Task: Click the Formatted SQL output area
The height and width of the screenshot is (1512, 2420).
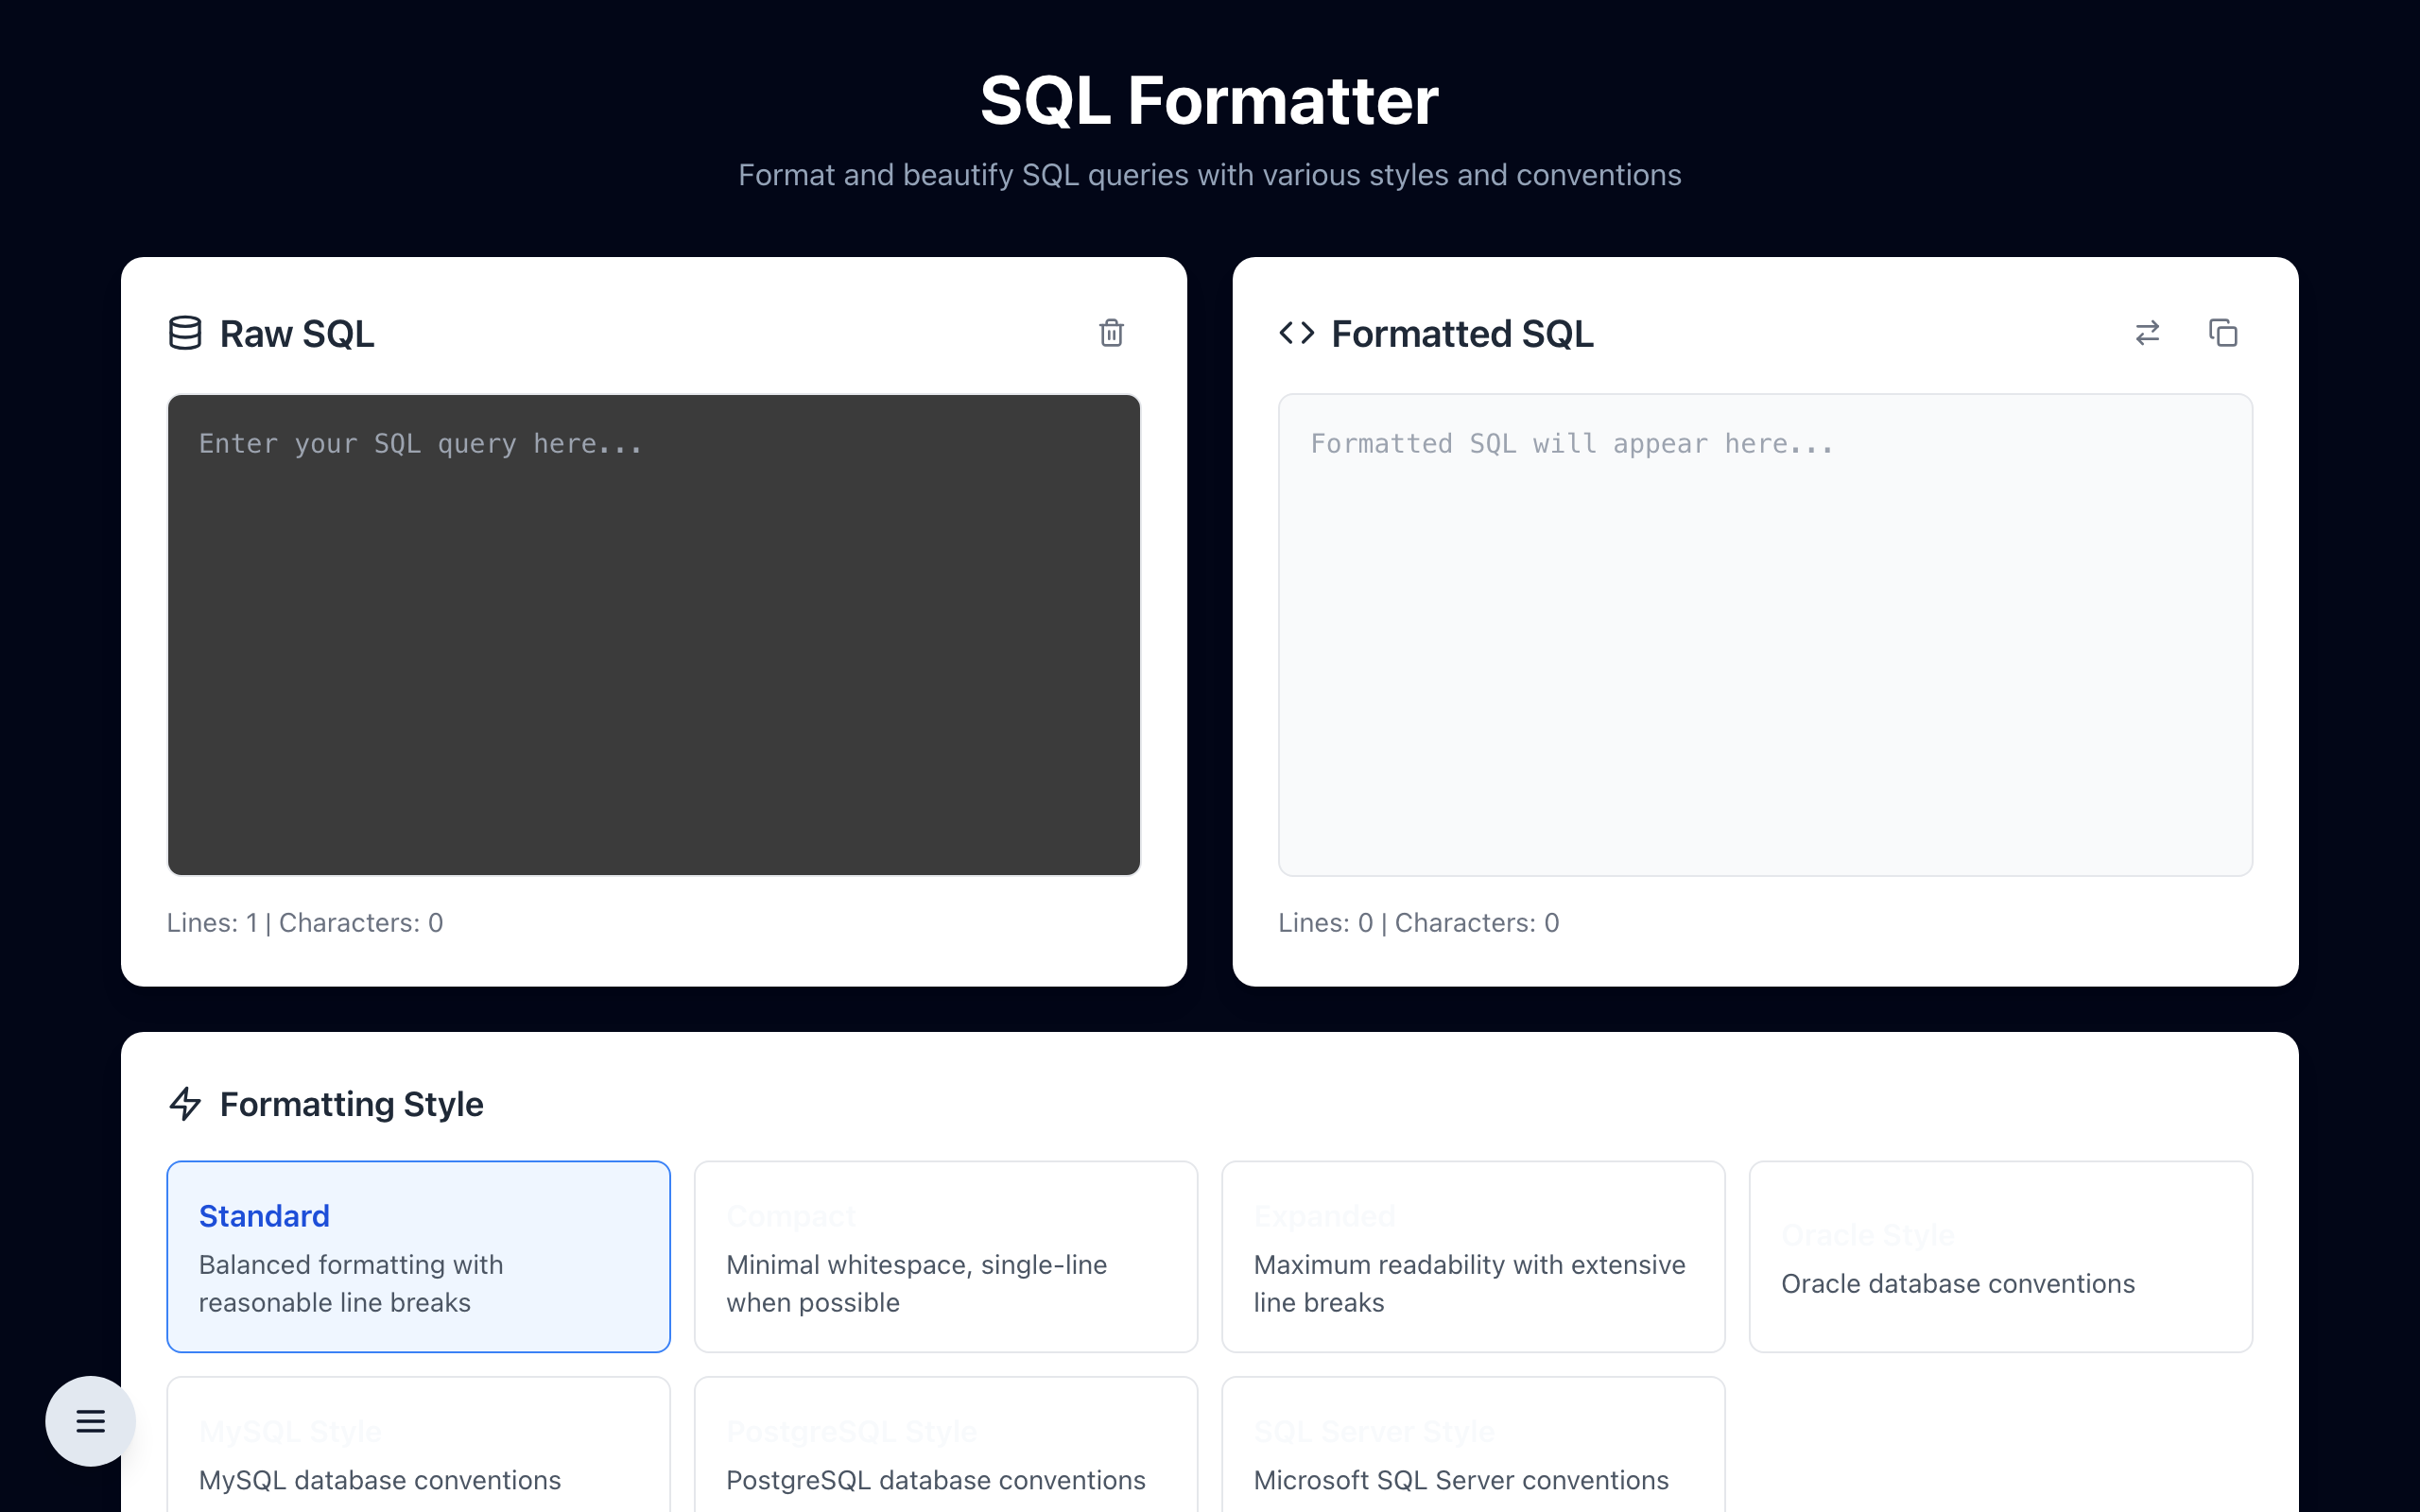Action: (x=1765, y=635)
